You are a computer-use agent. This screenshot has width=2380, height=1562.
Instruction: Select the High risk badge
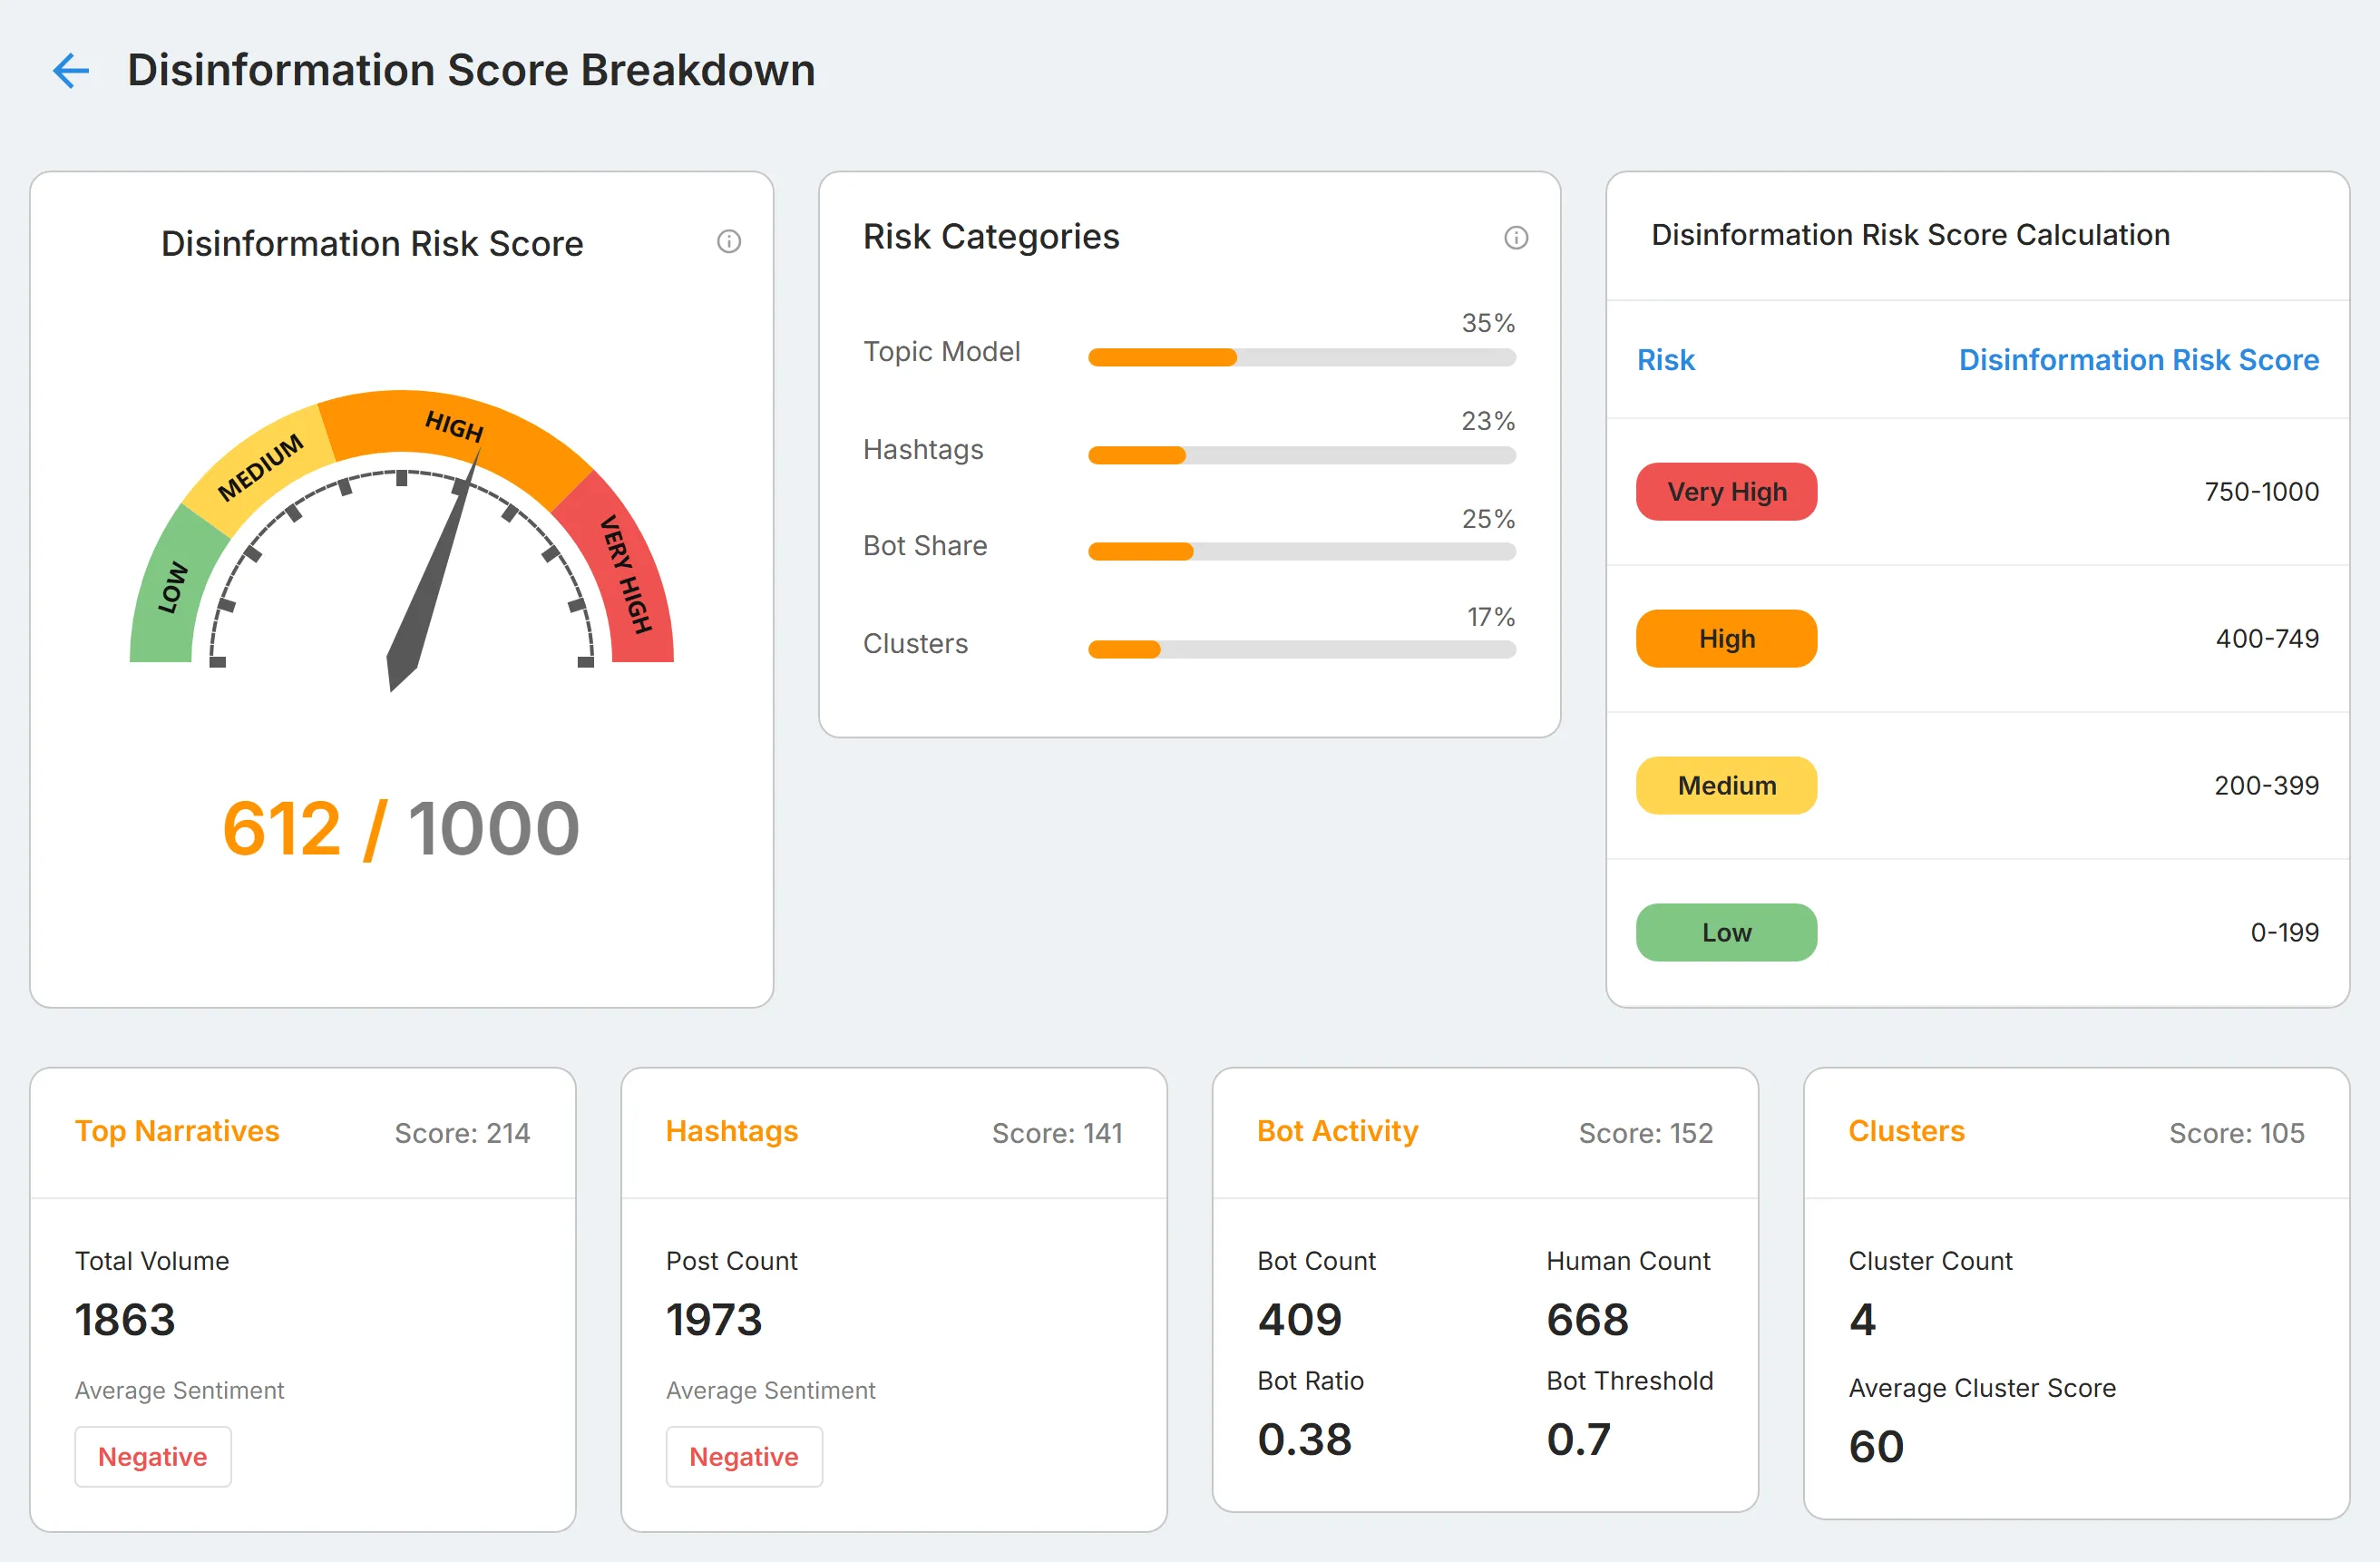point(1726,638)
